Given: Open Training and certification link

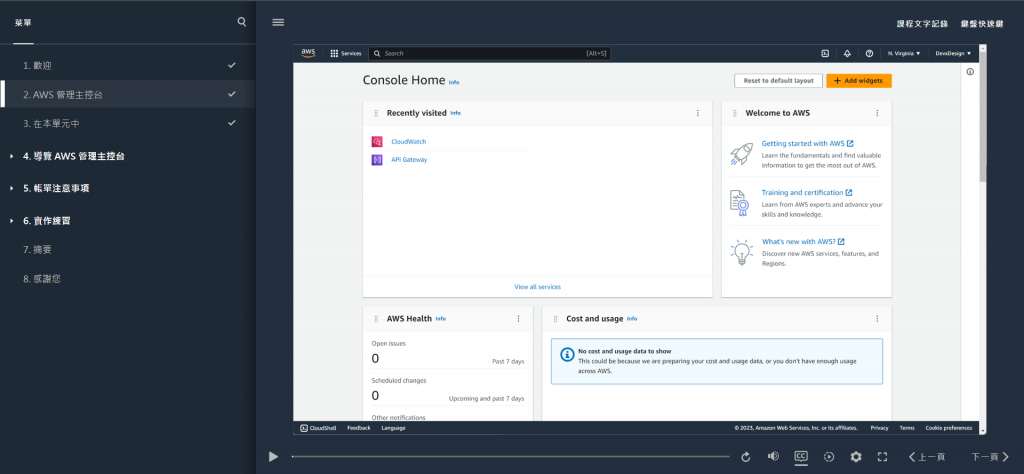Looking at the screenshot, I should point(807,193).
